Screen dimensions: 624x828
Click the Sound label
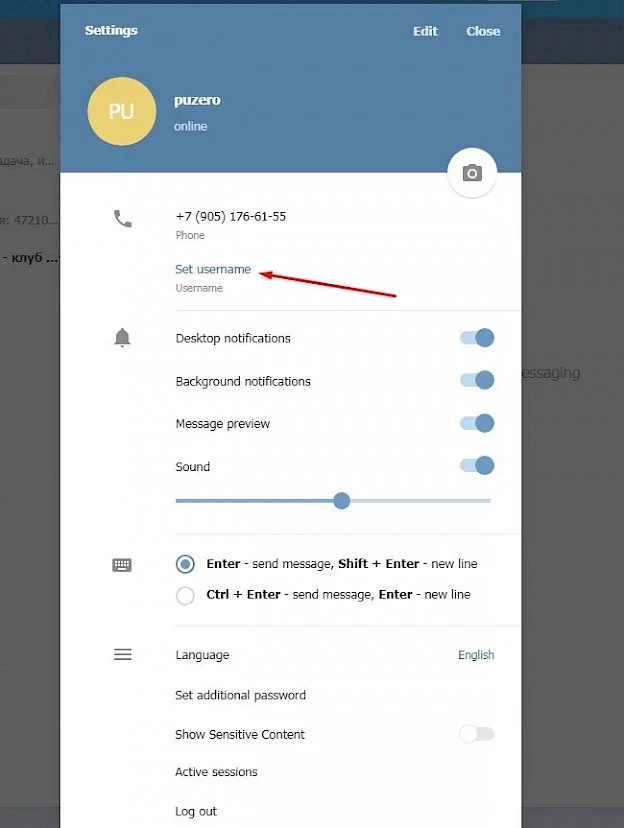click(x=193, y=467)
